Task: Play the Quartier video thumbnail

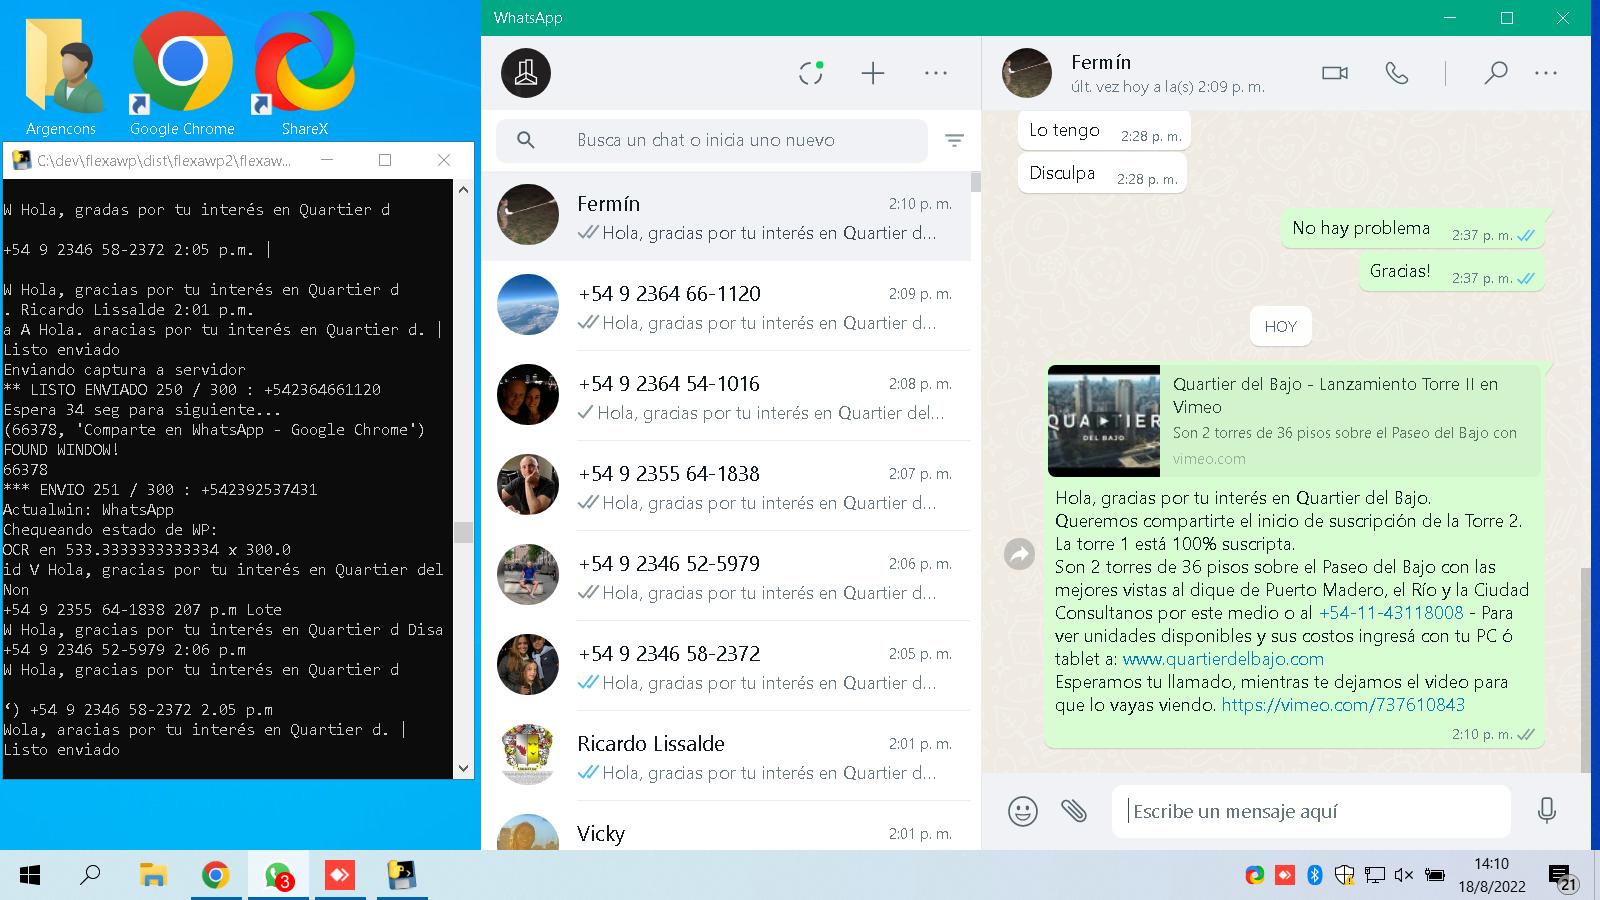Action: click(1104, 421)
